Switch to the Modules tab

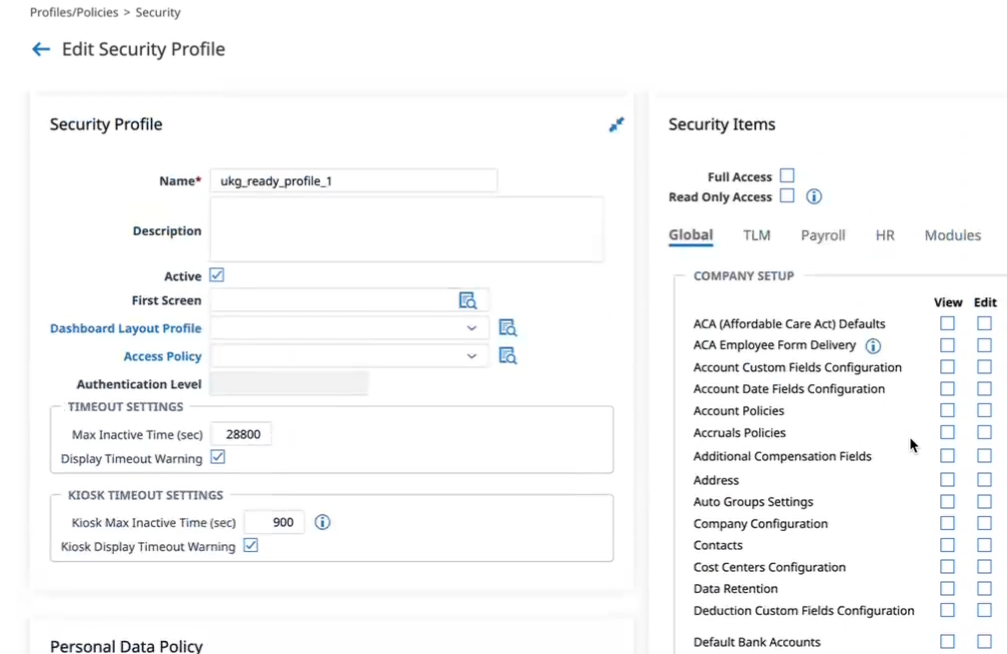952,235
